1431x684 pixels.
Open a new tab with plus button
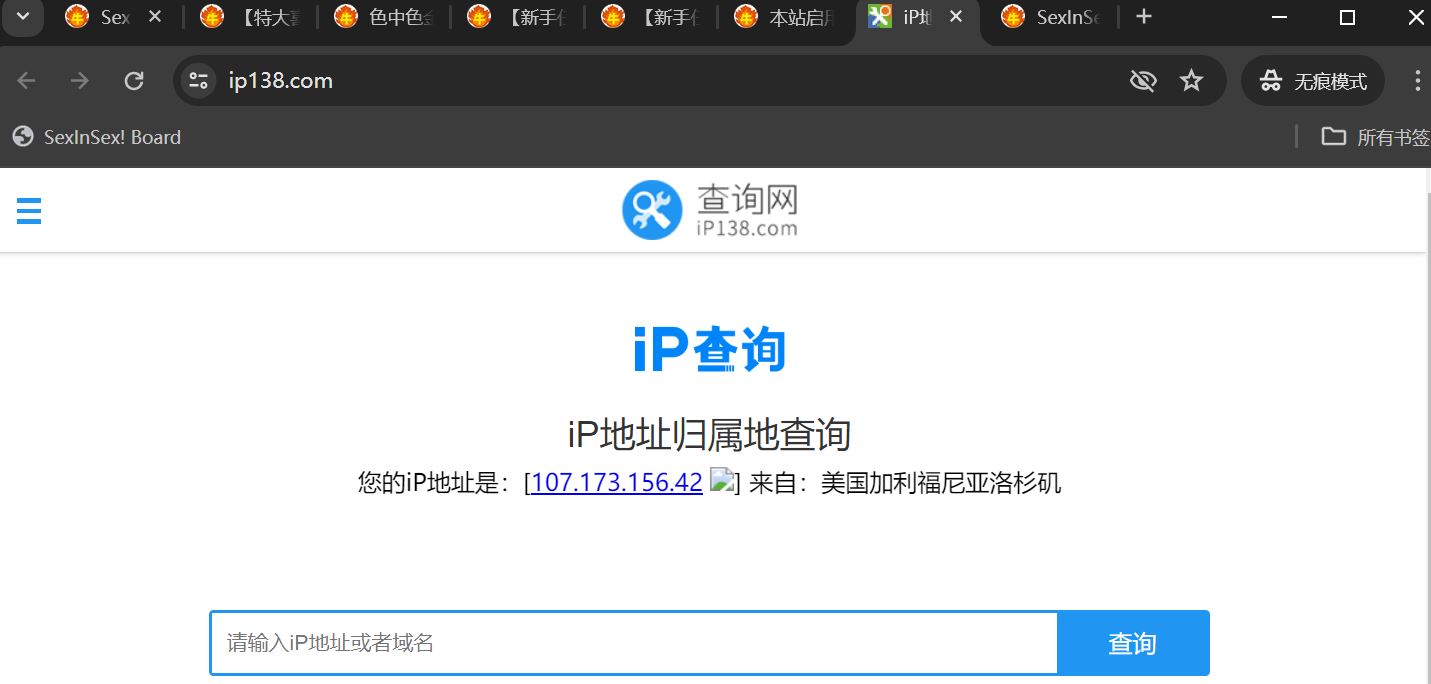(1145, 17)
